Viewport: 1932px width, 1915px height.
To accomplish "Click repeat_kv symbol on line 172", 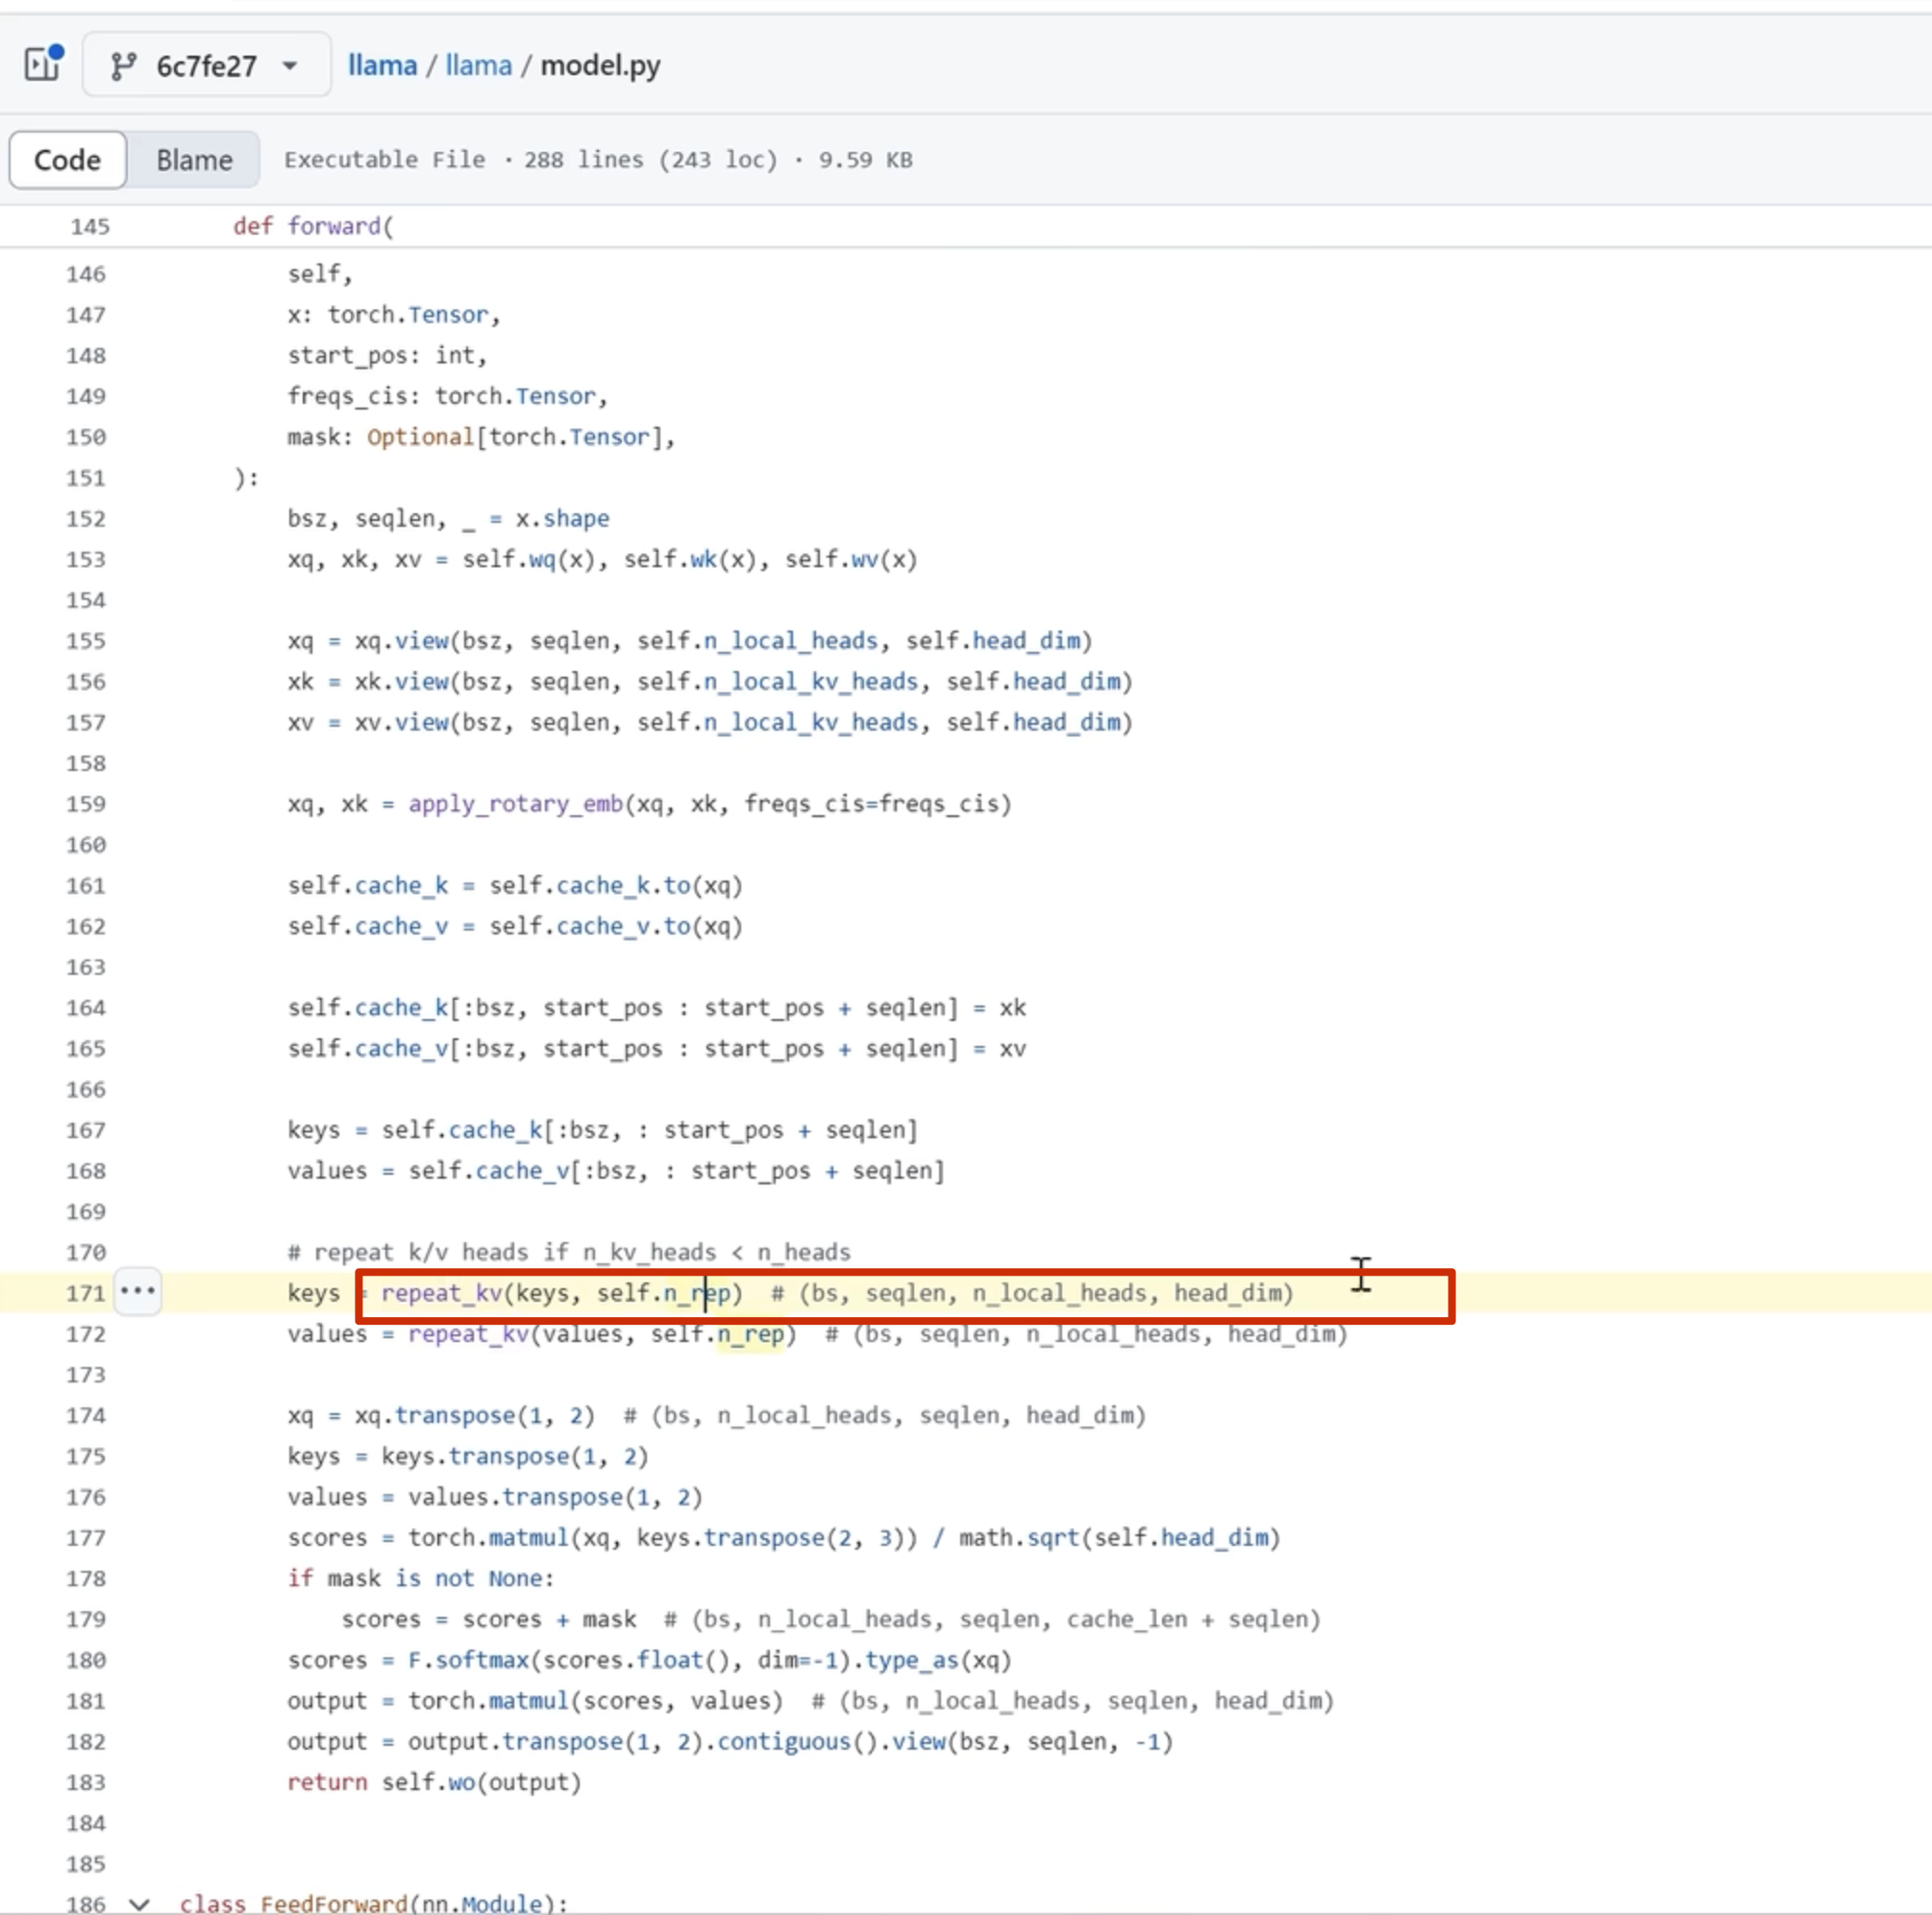I will tap(468, 1334).
